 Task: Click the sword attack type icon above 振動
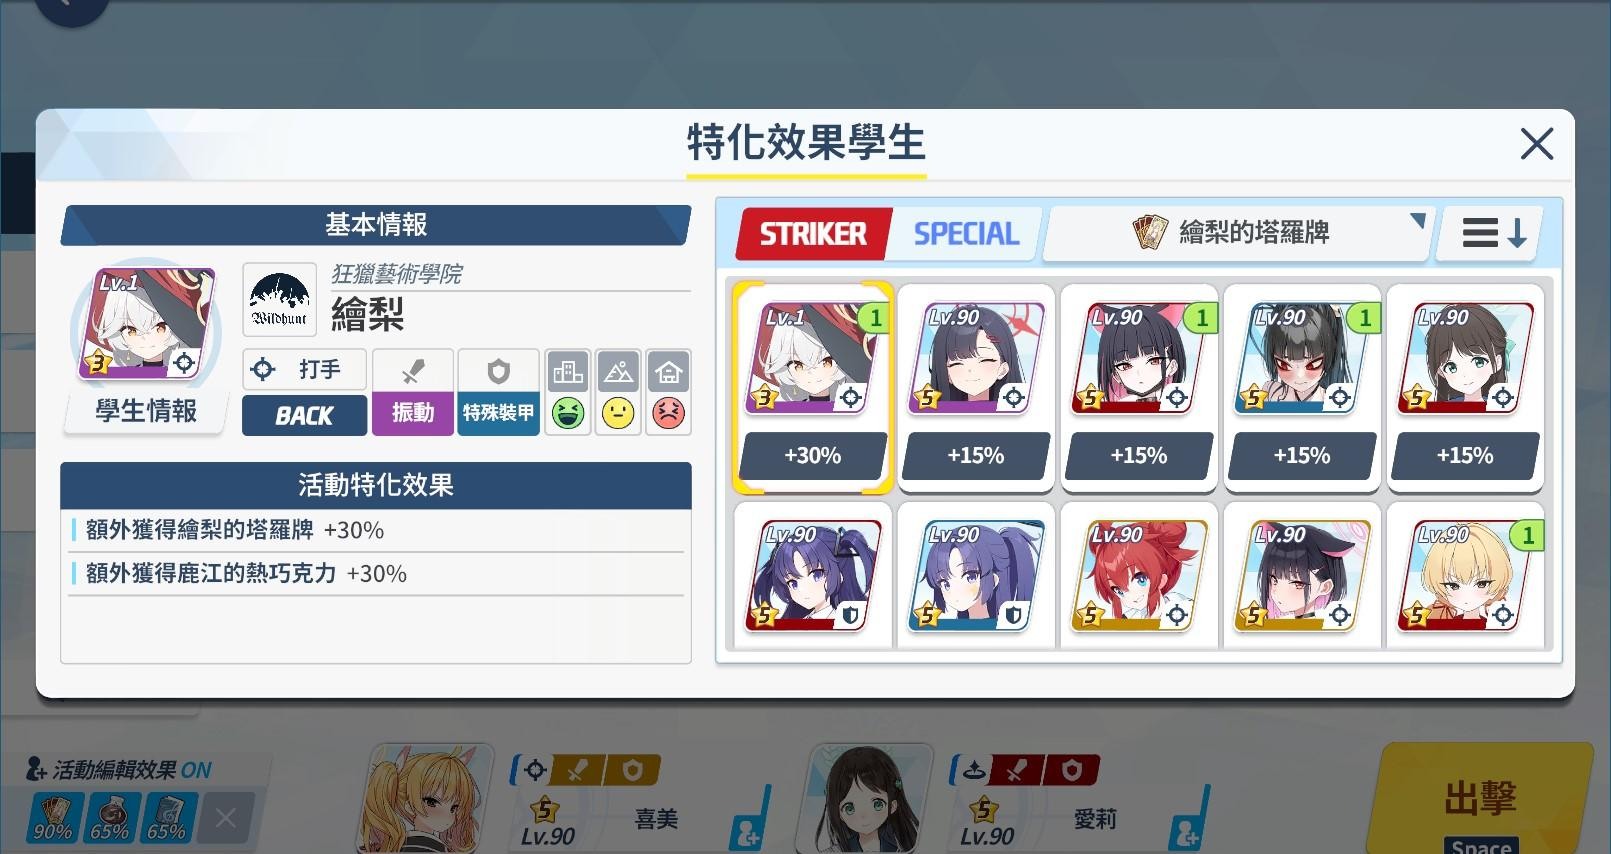(413, 372)
